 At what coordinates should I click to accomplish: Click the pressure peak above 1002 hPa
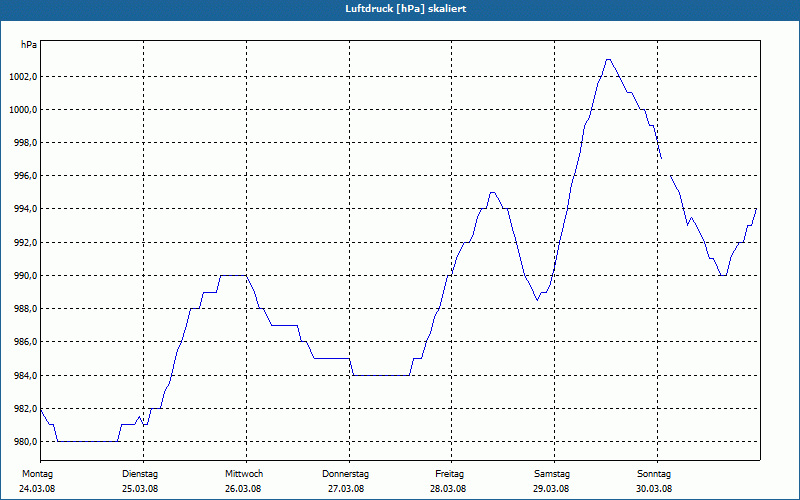pos(608,60)
